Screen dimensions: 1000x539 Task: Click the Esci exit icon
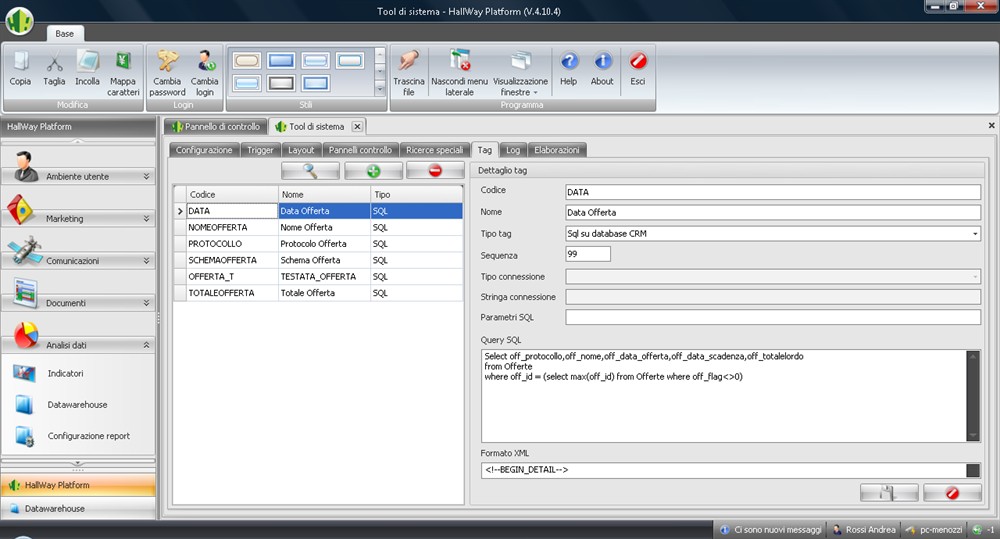point(638,69)
